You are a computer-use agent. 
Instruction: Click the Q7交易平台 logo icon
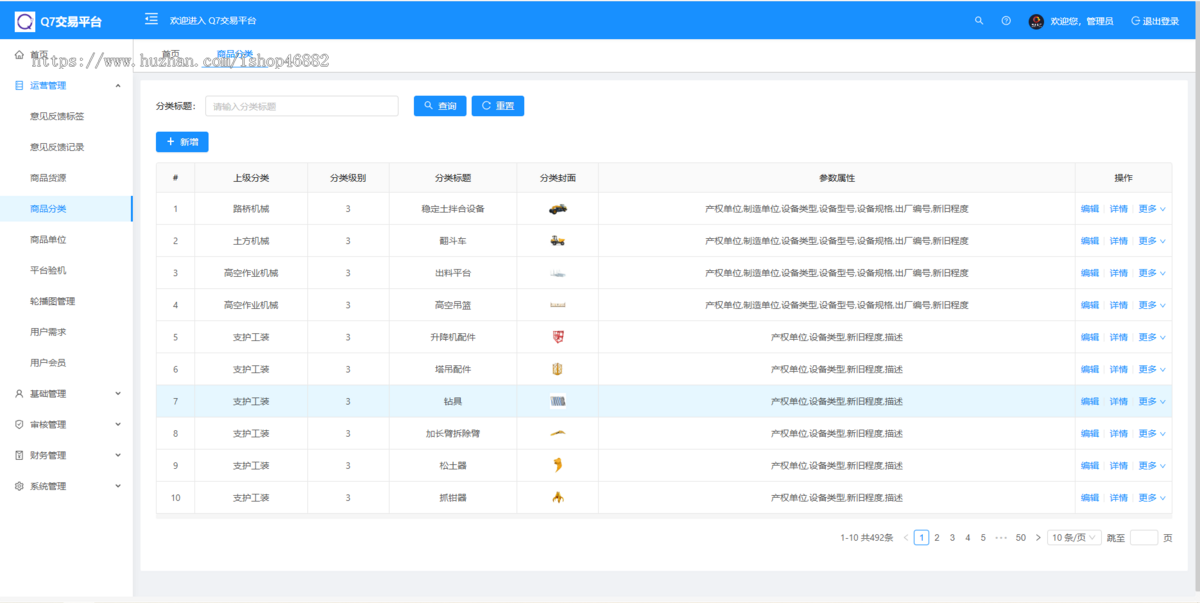click(x=24, y=21)
